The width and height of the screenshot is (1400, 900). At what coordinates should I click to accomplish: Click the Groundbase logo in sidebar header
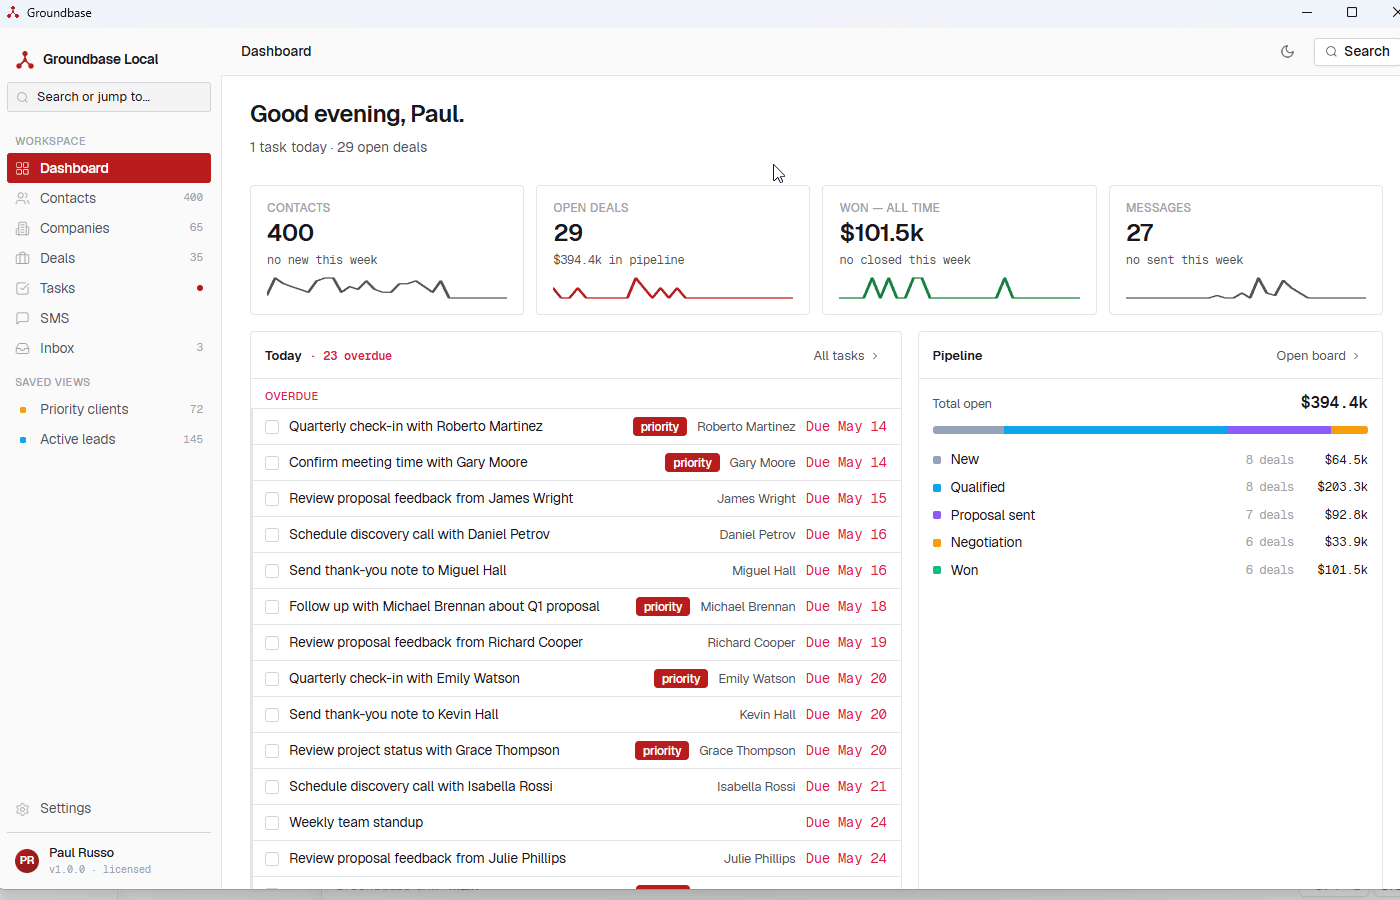pos(25,60)
